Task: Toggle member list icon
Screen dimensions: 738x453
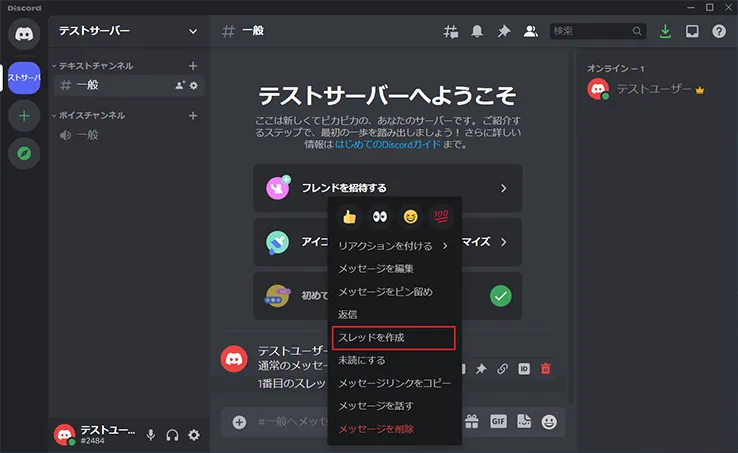Action: pos(530,32)
